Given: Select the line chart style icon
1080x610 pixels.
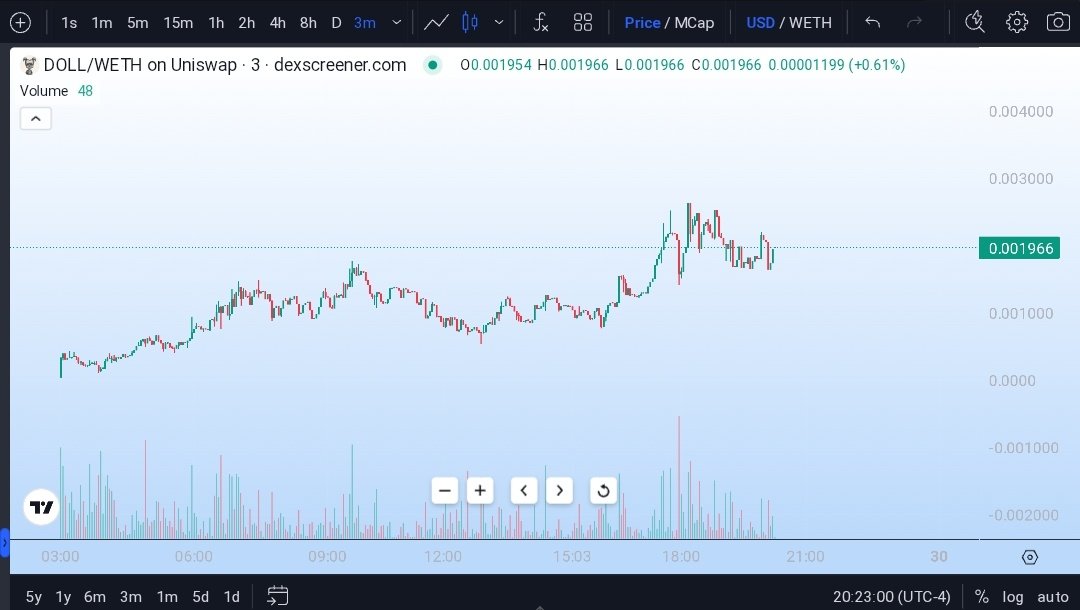Looking at the screenshot, I should 436,23.
